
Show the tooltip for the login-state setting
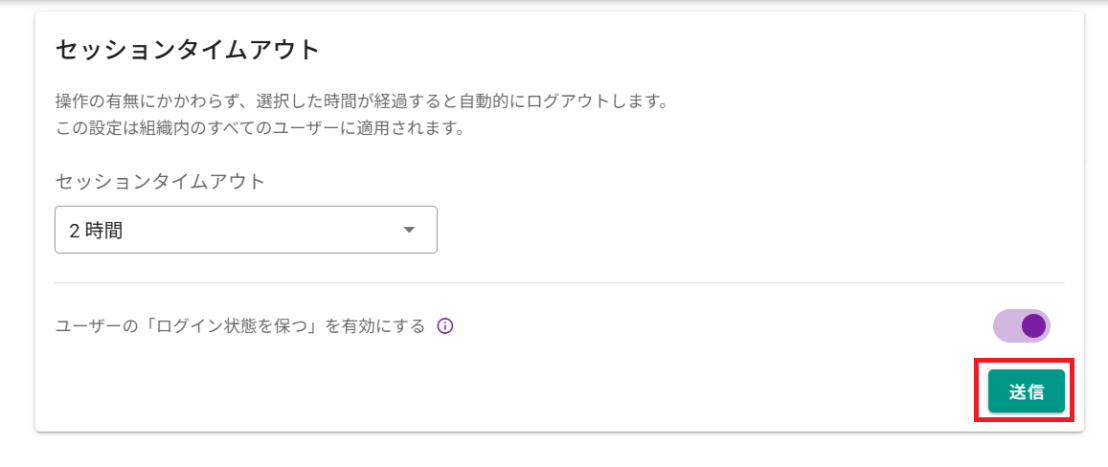click(446, 326)
